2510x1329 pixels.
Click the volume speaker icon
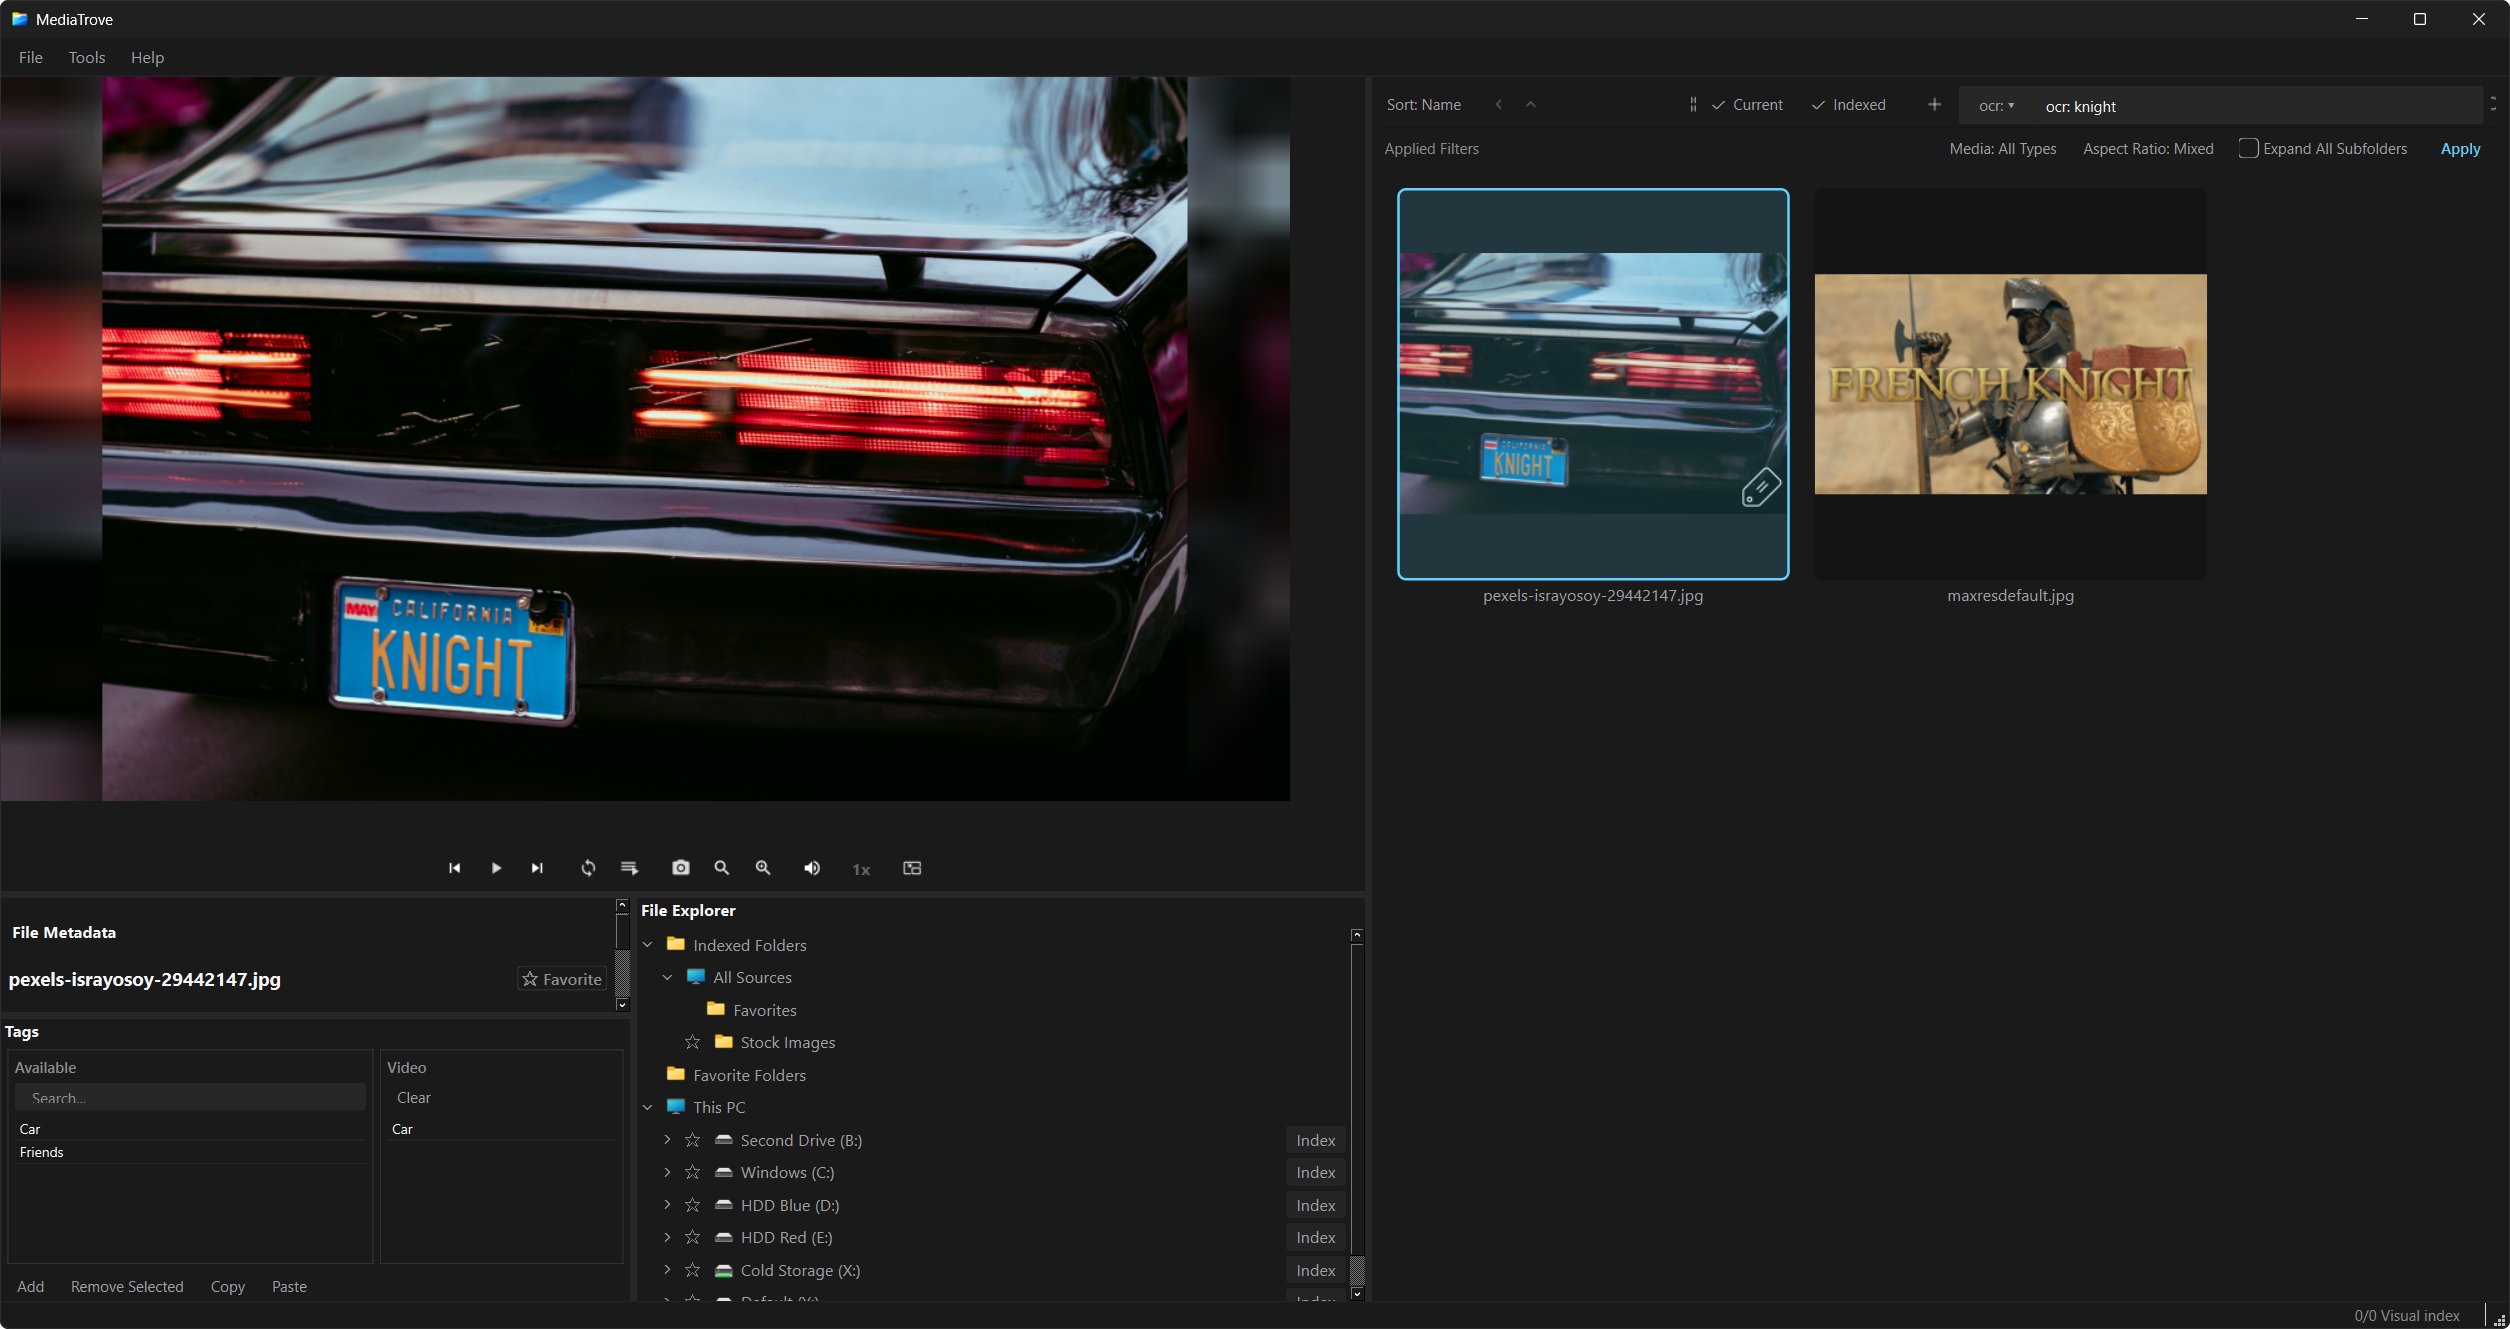pyautogui.click(x=812, y=868)
